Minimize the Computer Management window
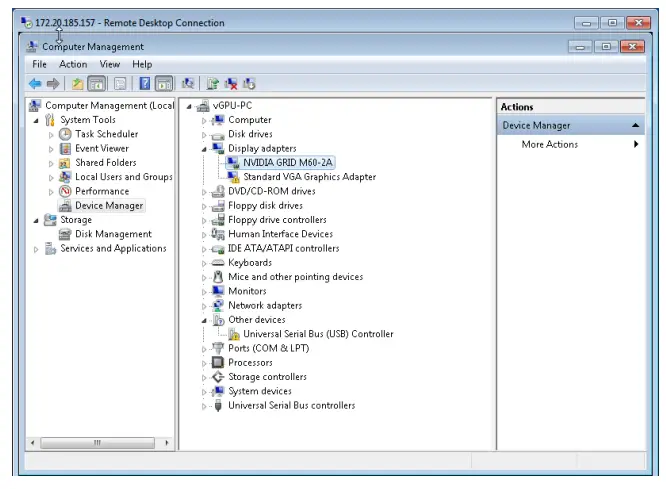Image resolution: width=666 pixels, height=489 pixels. pos(580,47)
